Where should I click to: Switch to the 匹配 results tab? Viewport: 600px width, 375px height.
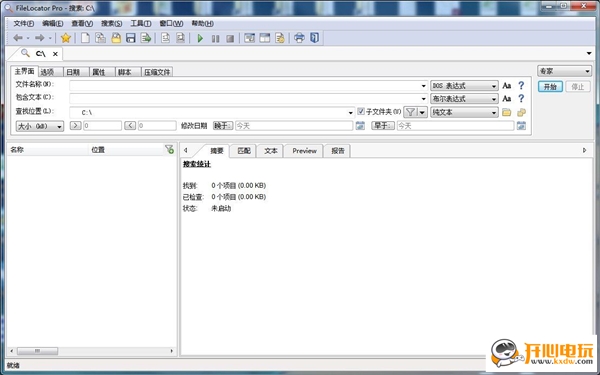pyautogui.click(x=244, y=151)
